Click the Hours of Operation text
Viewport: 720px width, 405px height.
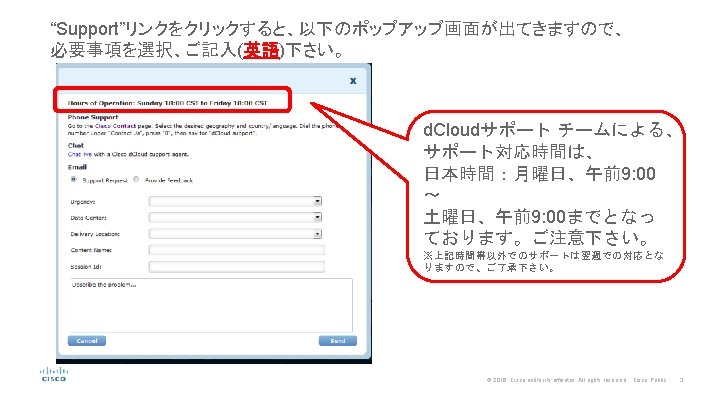click(168, 103)
